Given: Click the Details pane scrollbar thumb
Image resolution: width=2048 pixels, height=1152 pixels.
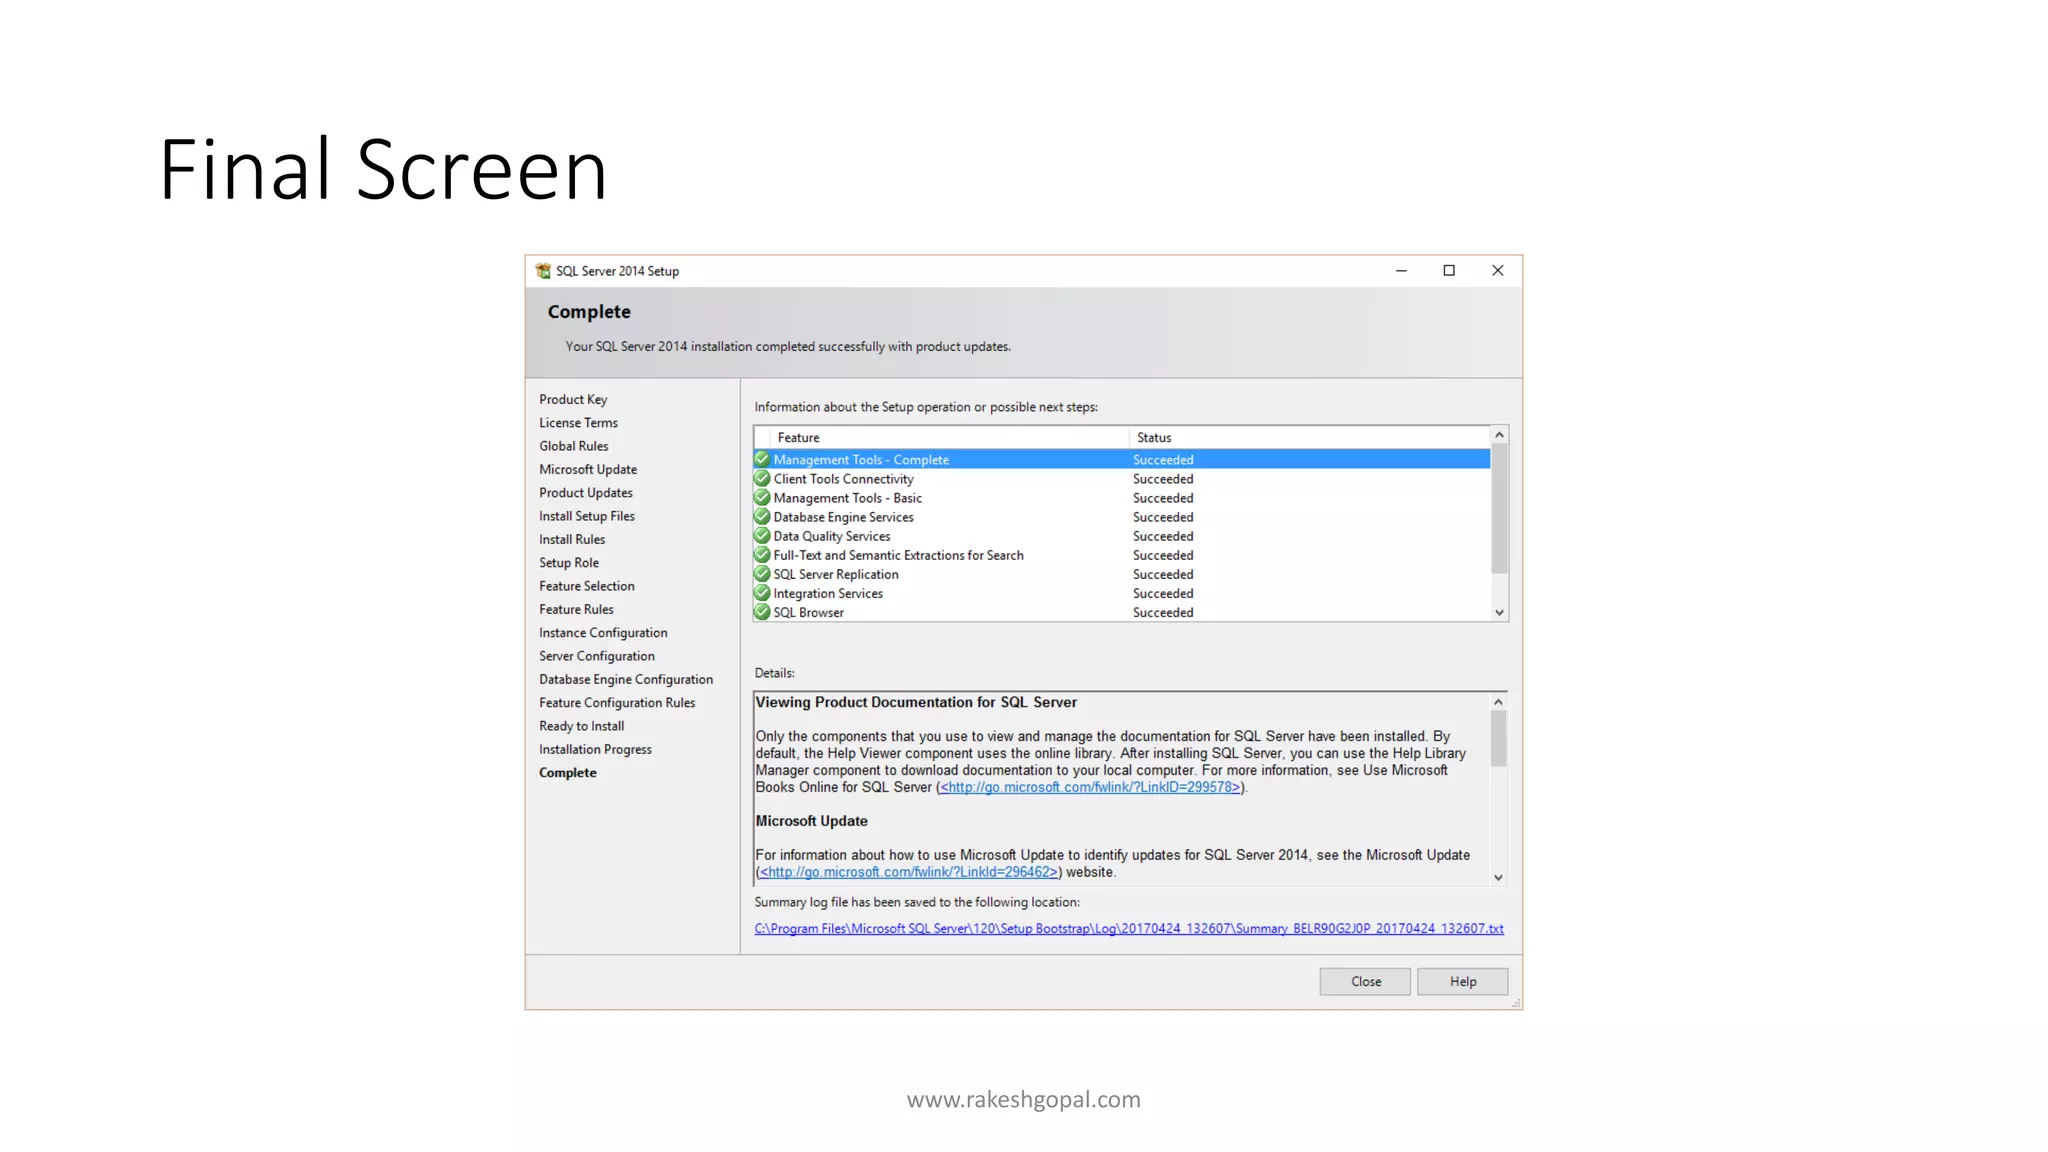Looking at the screenshot, I should point(1498,739).
